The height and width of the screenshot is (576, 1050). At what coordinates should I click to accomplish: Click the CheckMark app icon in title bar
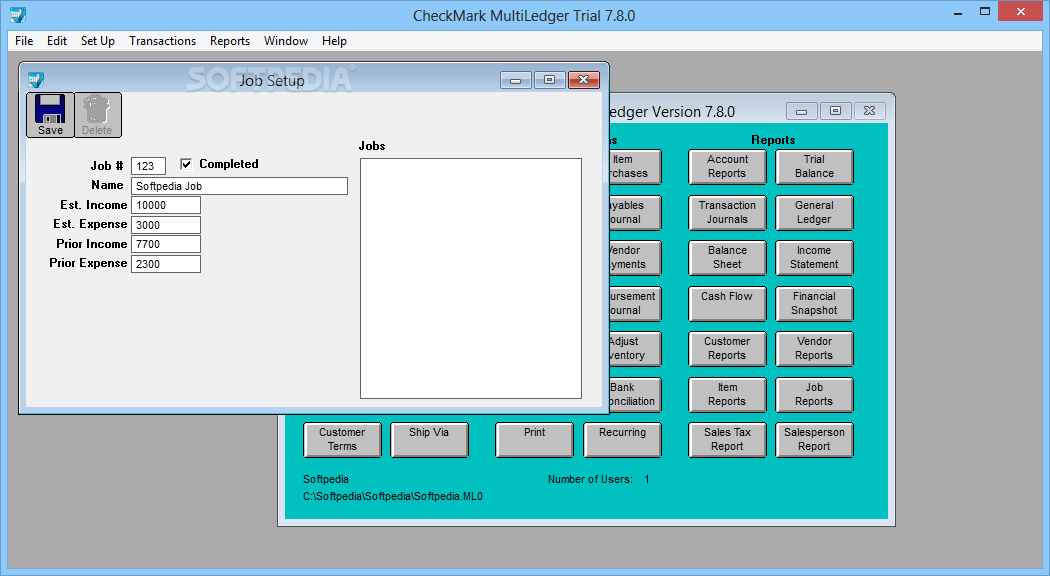(18, 15)
